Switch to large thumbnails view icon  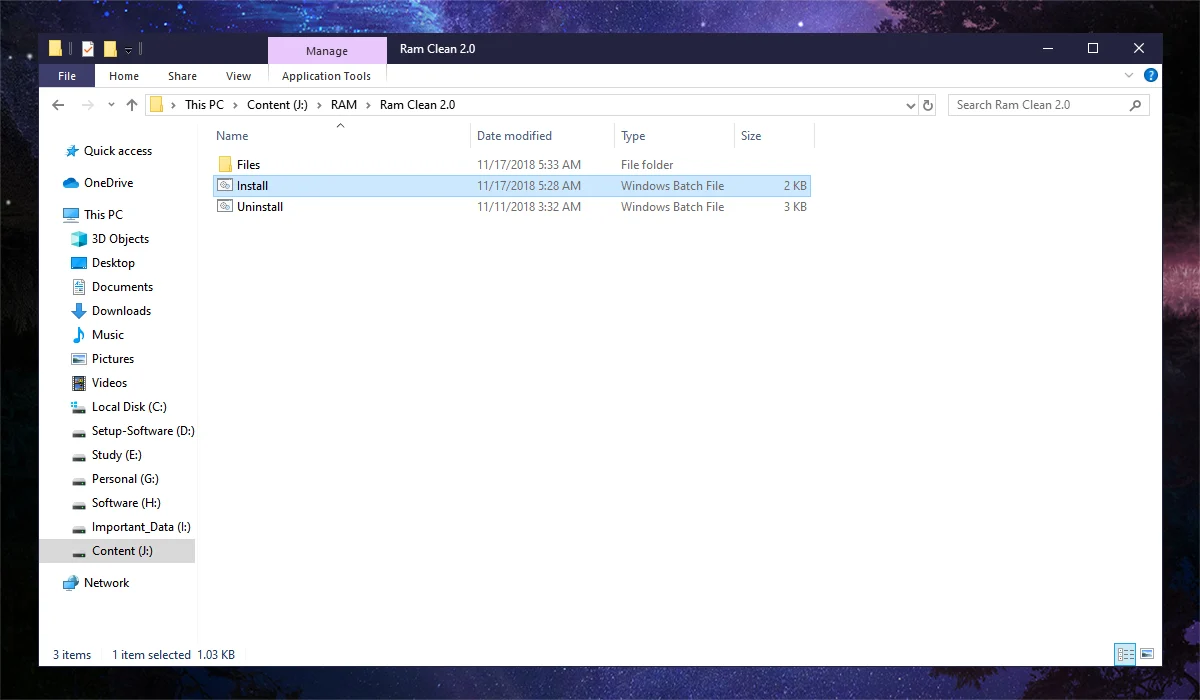(1147, 655)
